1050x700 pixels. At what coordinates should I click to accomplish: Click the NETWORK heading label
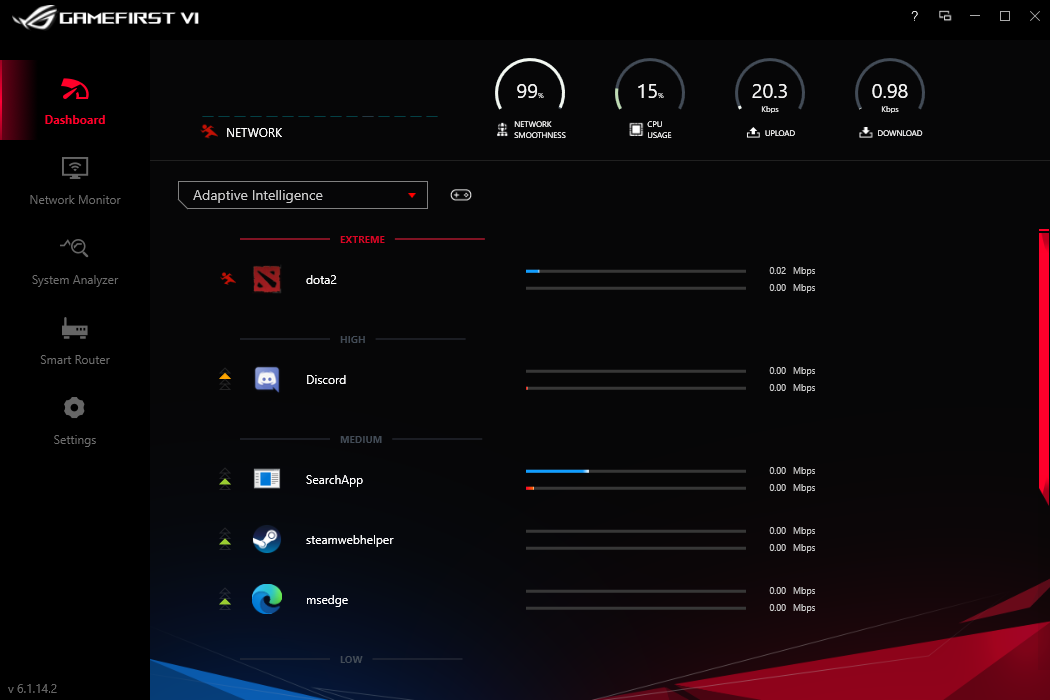tap(254, 133)
